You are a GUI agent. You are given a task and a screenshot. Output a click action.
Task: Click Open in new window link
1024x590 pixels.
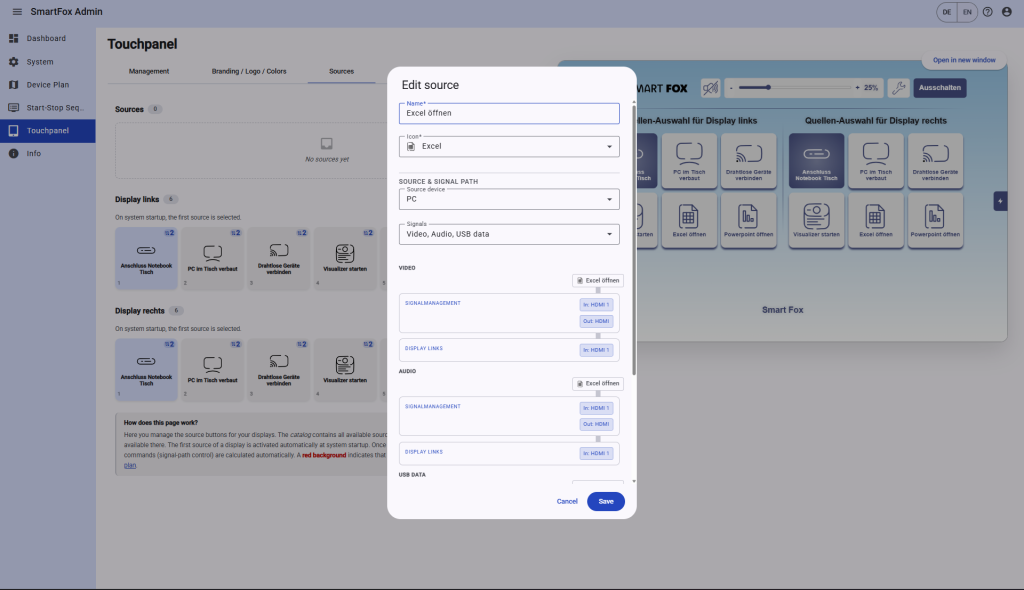coord(964,60)
